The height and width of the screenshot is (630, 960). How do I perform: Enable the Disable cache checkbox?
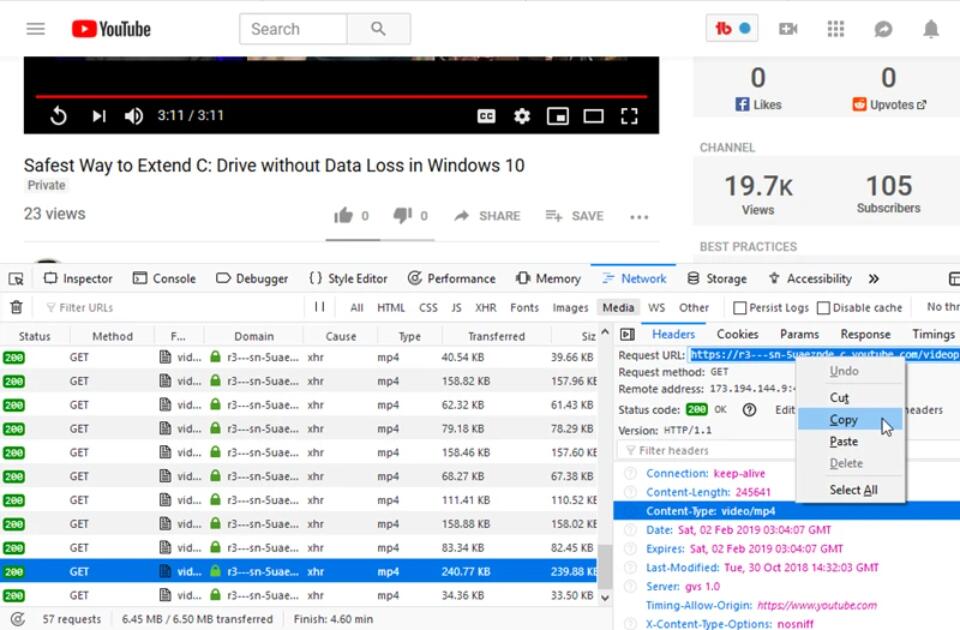tap(823, 308)
